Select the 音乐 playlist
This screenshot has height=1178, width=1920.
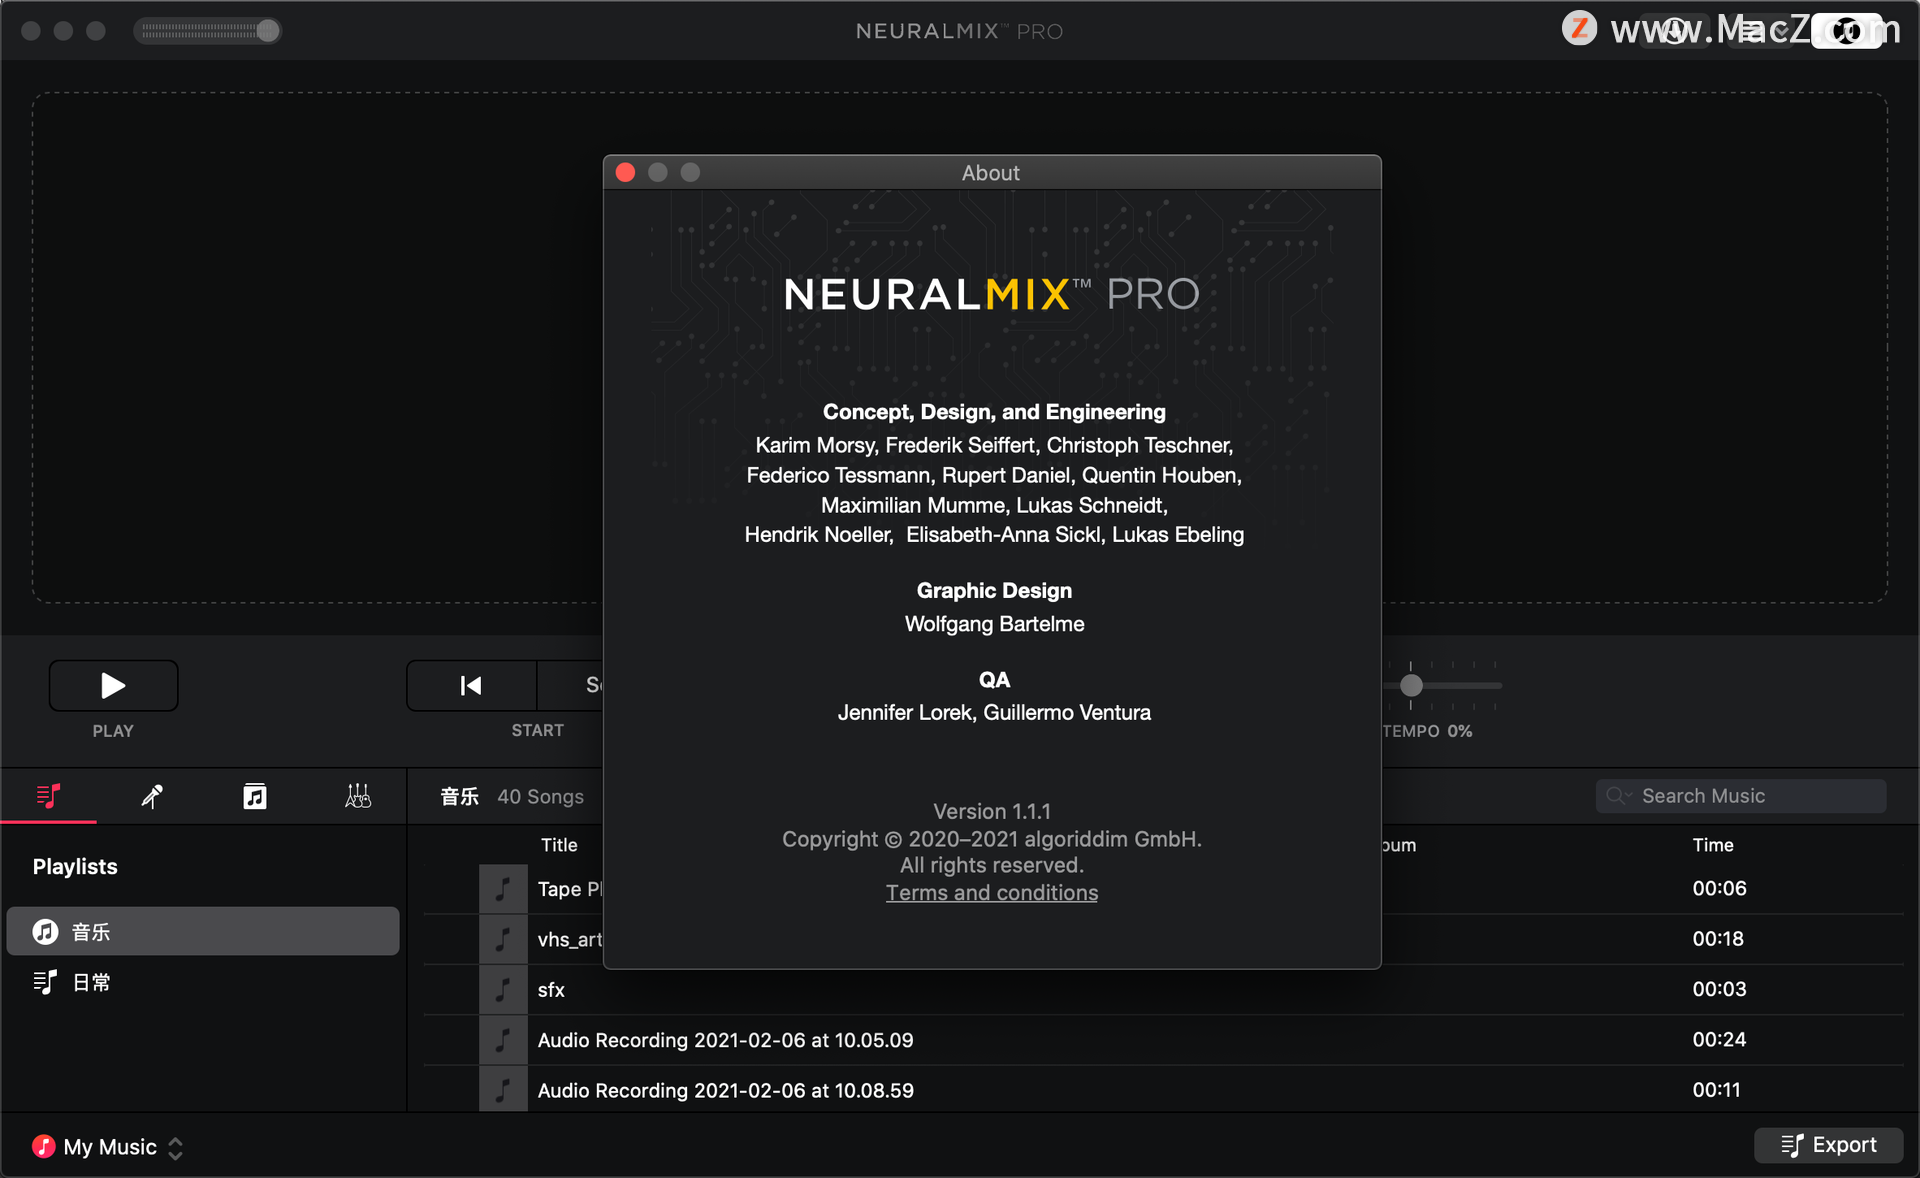point(203,931)
